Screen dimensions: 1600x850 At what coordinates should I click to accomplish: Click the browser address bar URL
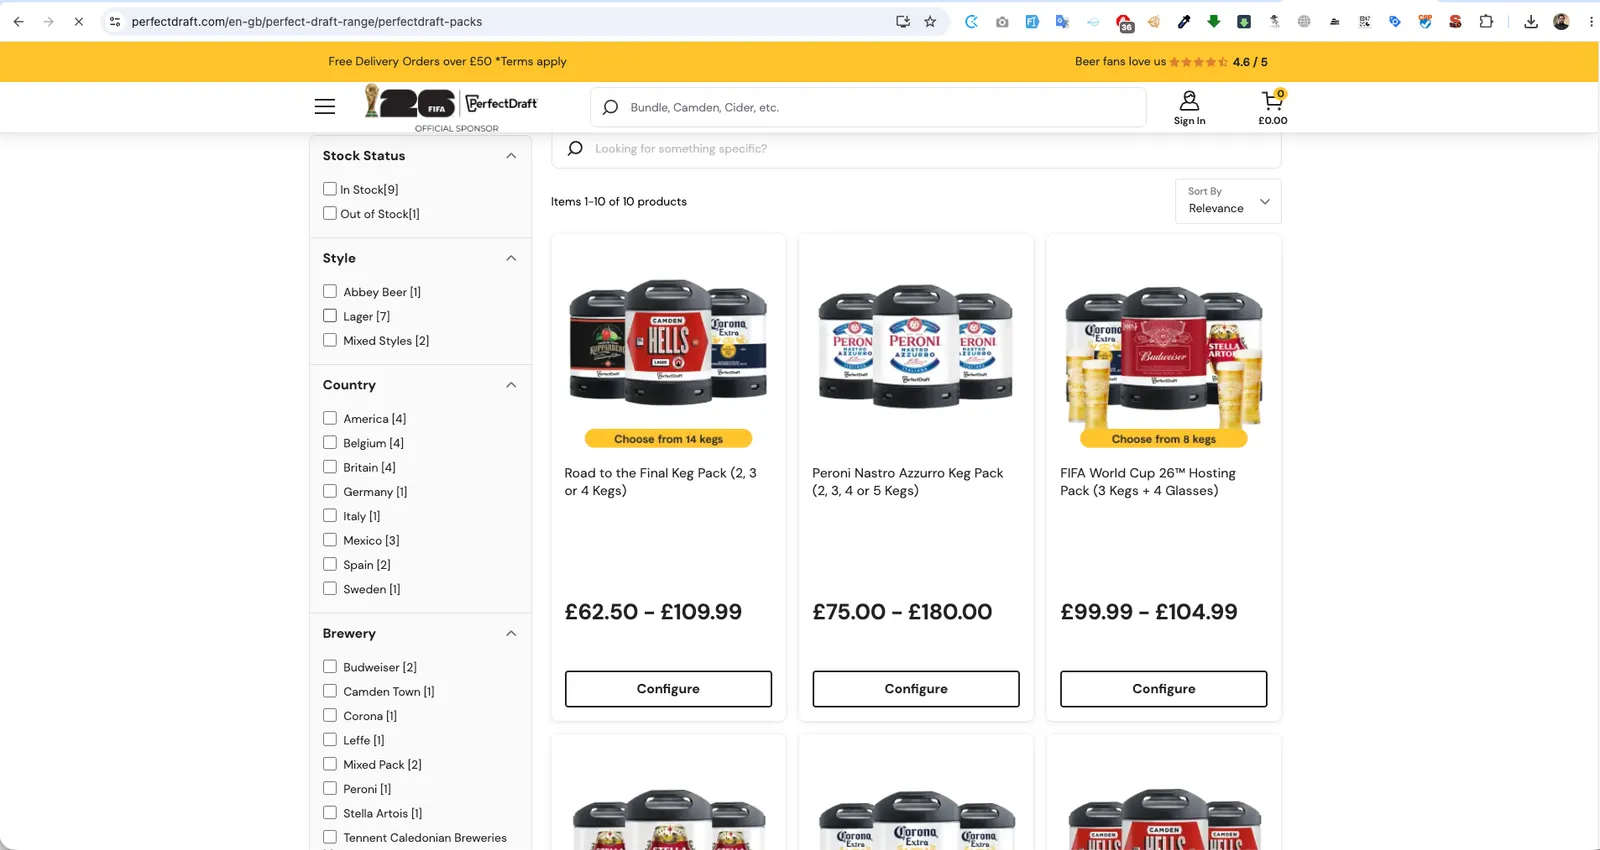(306, 21)
